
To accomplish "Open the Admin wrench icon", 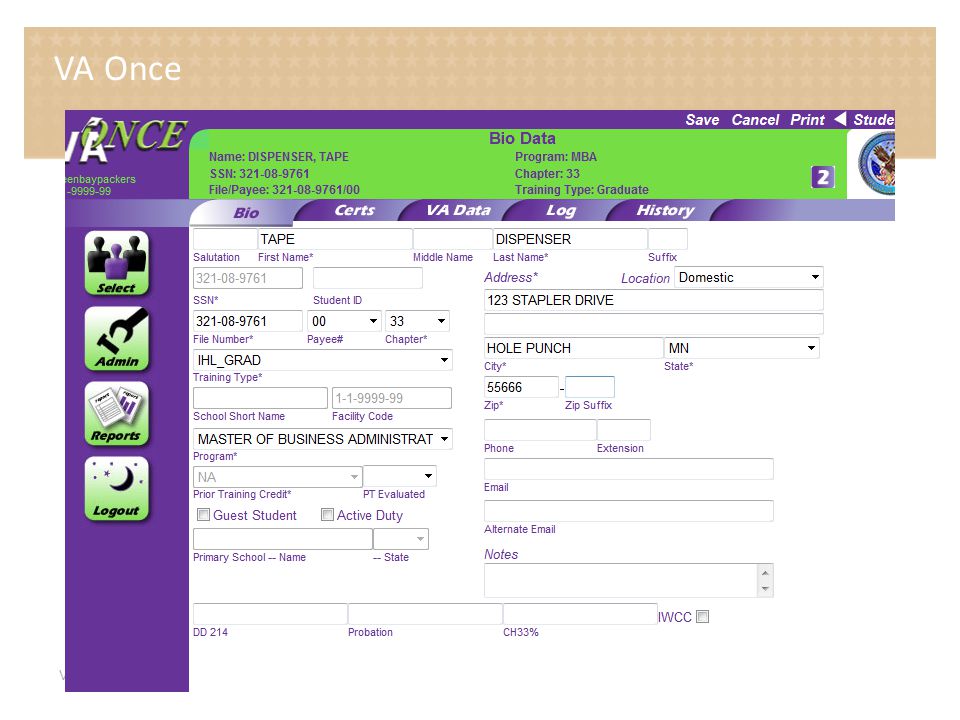I will 116,339.
